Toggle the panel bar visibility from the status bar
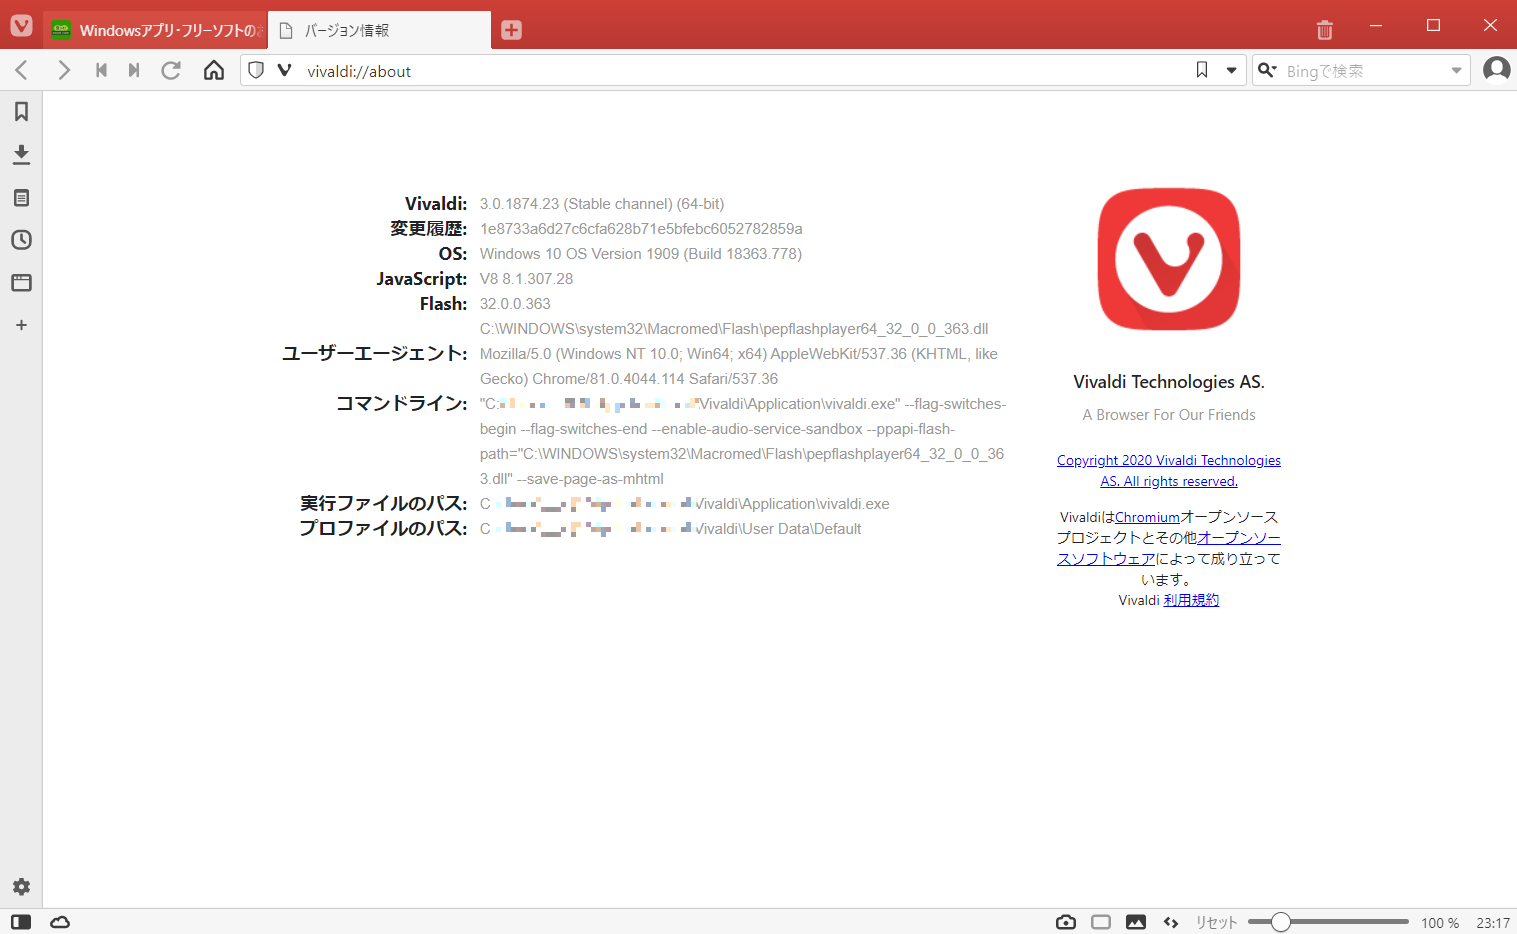 [20, 921]
